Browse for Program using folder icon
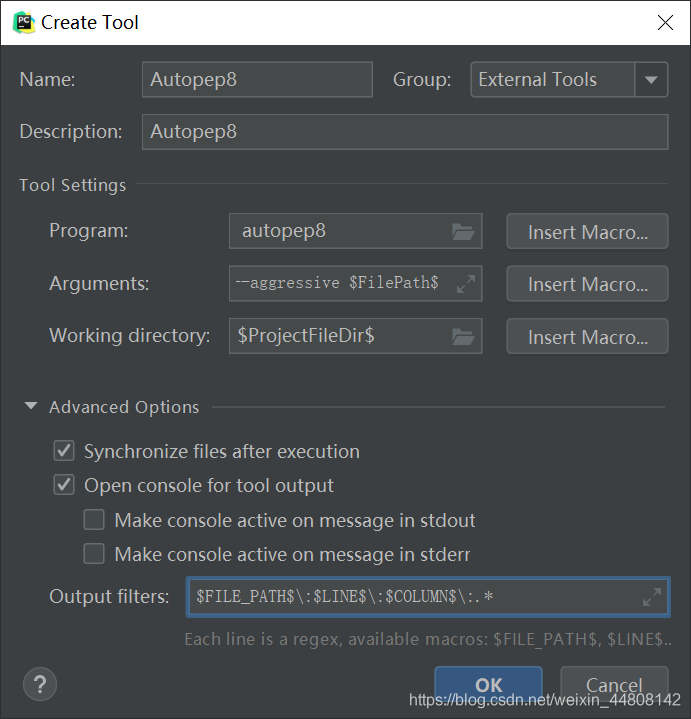 [463, 232]
